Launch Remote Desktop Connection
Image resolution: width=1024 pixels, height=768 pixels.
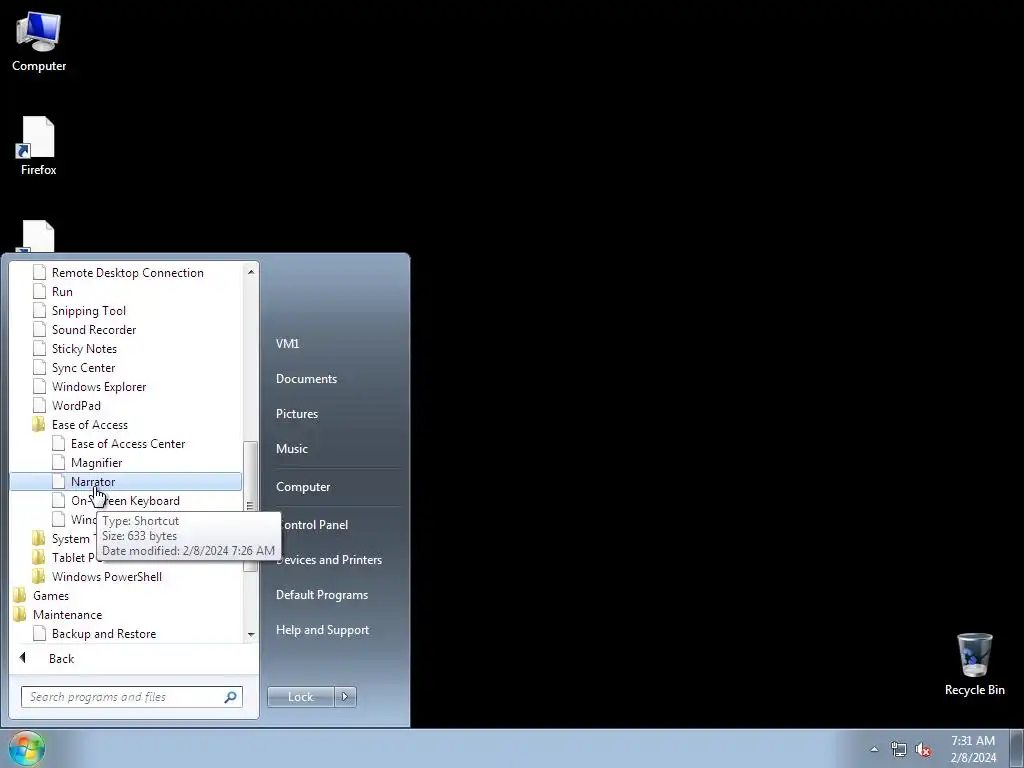coord(127,272)
